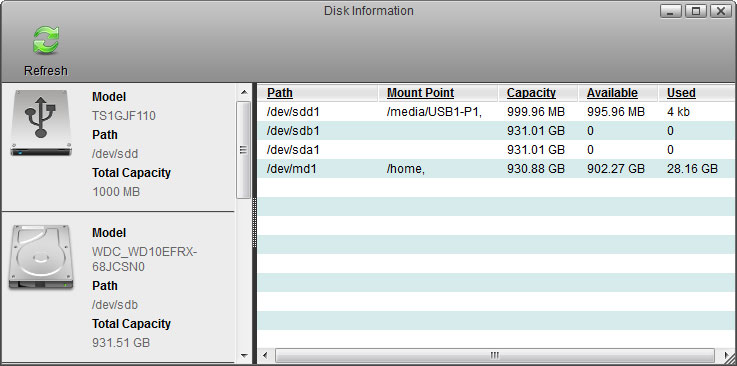Click model name TS1GJF110
The image size is (737, 366).
coord(124,116)
